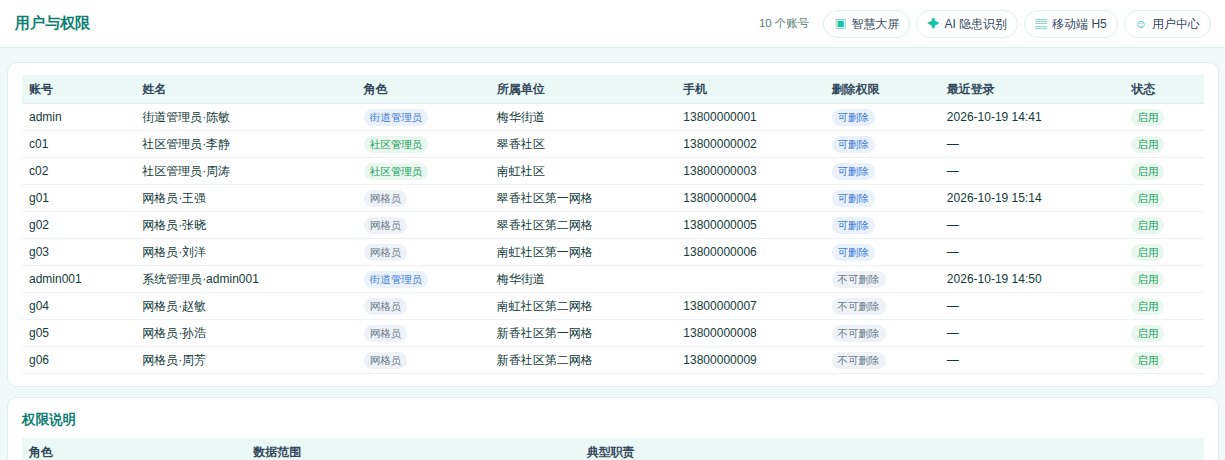
Task: Click 可删除 tag in admin row
Action: (853, 117)
